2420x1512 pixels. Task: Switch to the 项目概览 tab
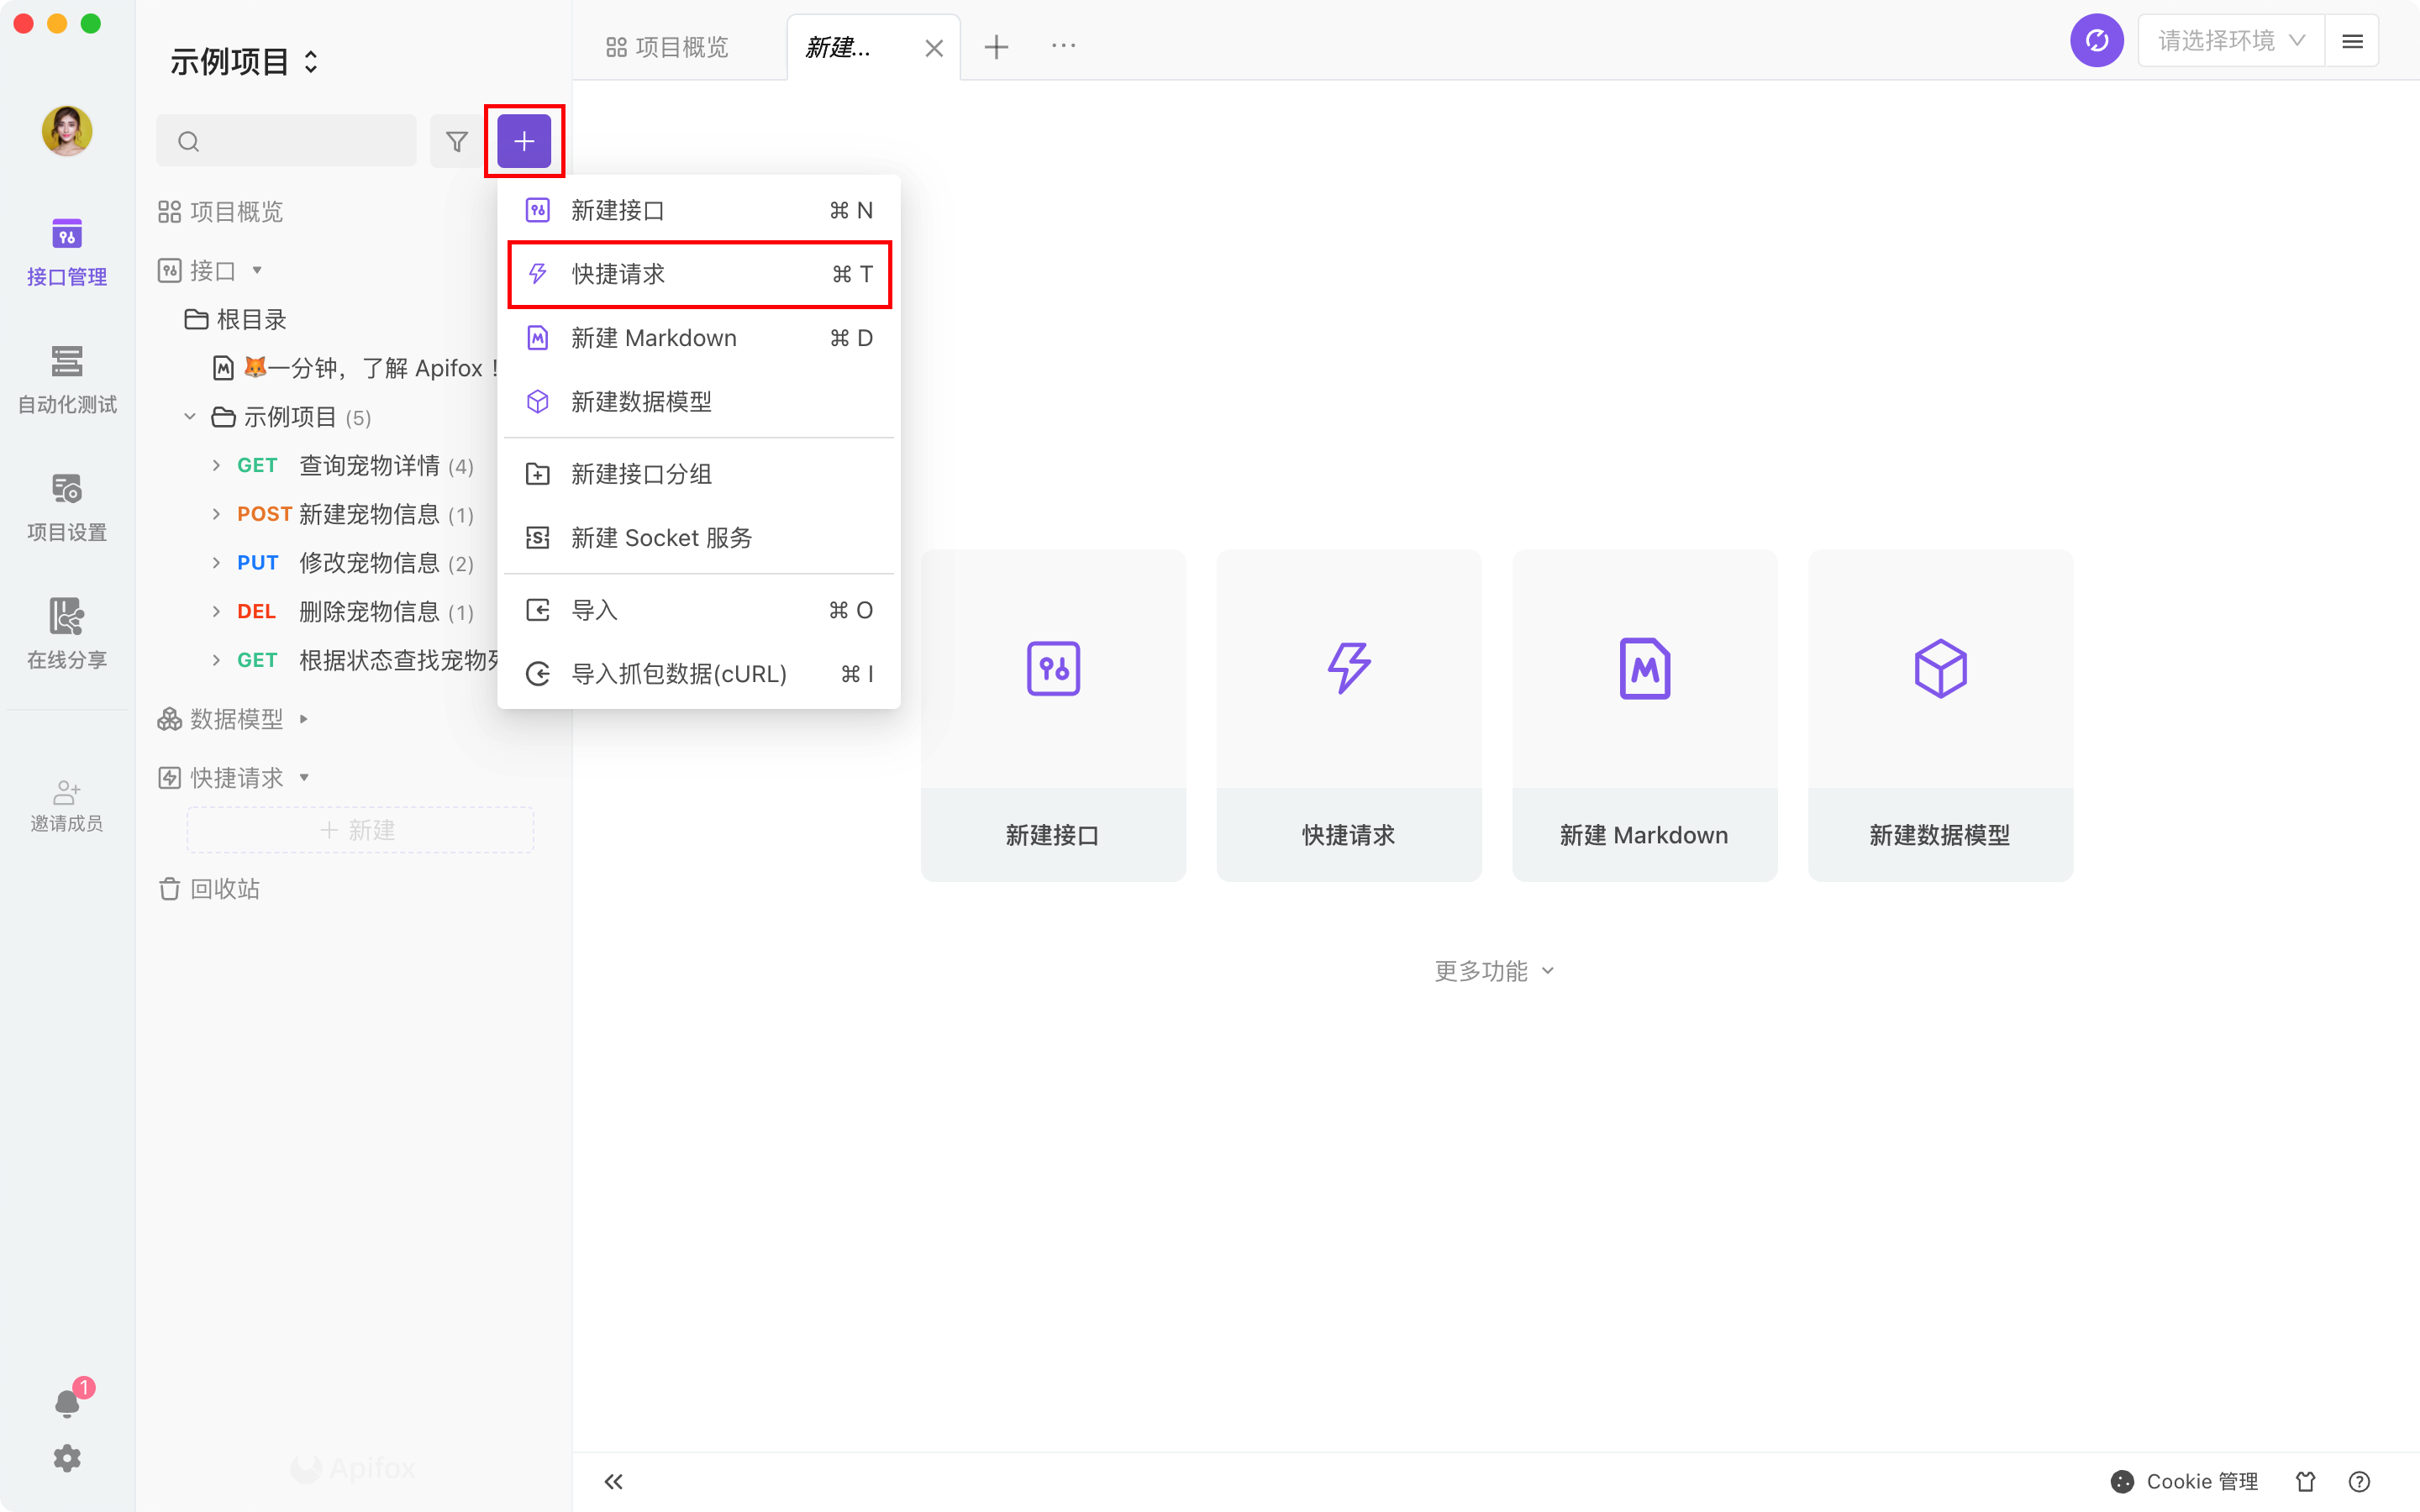click(x=668, y=47)
